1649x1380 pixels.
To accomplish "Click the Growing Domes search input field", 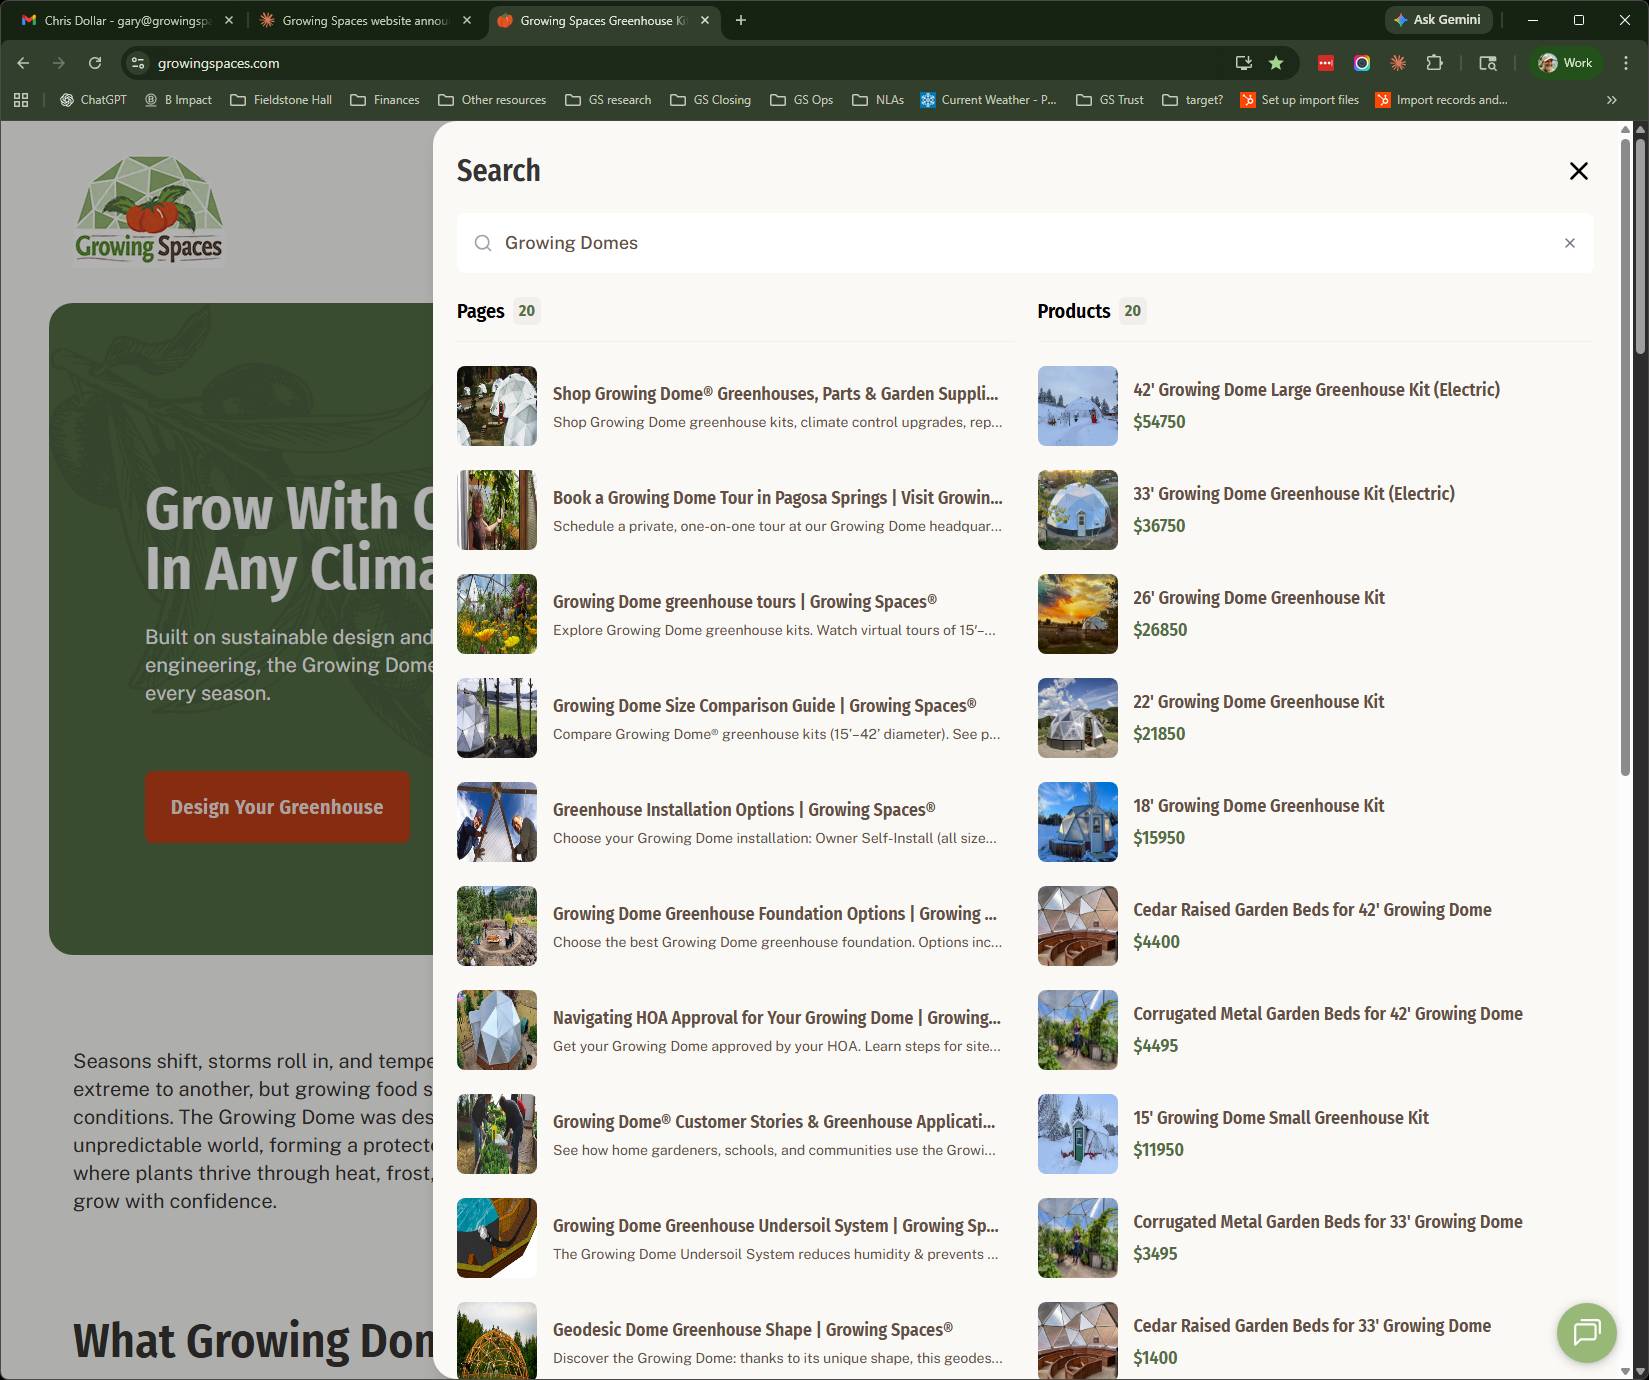I will point(1025,243).
